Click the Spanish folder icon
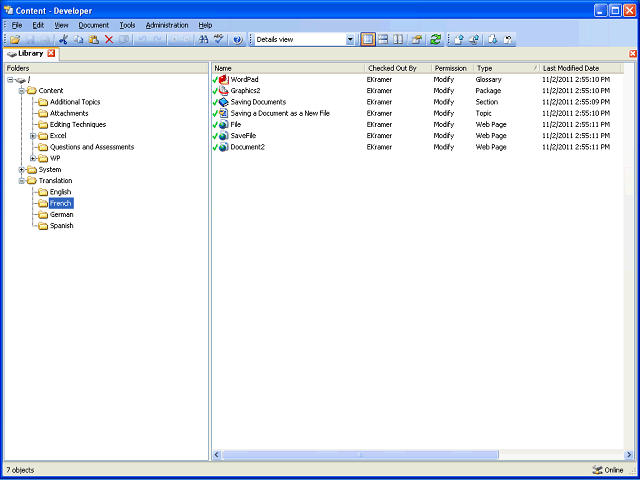This screenshot has height=480, width=640. click(43, 226)
